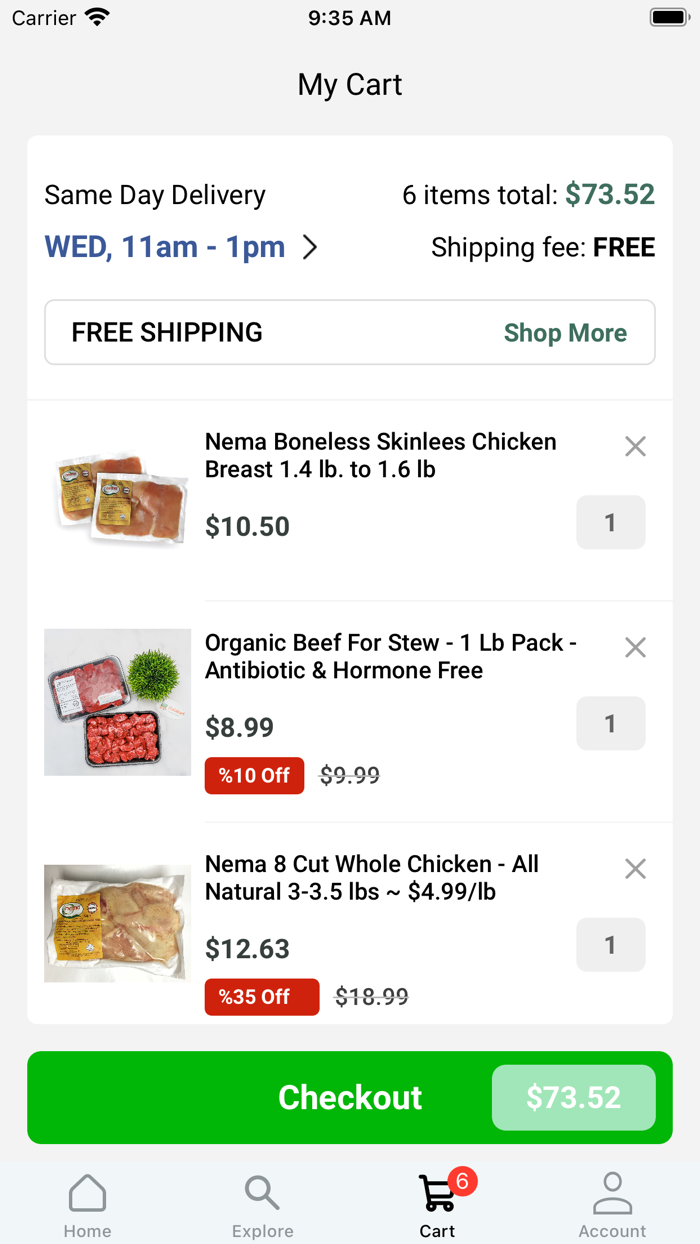Viewport: 700px width, 1244px height.
Task: Open the whole chicken quantity selector
Action: coord(611,944)
